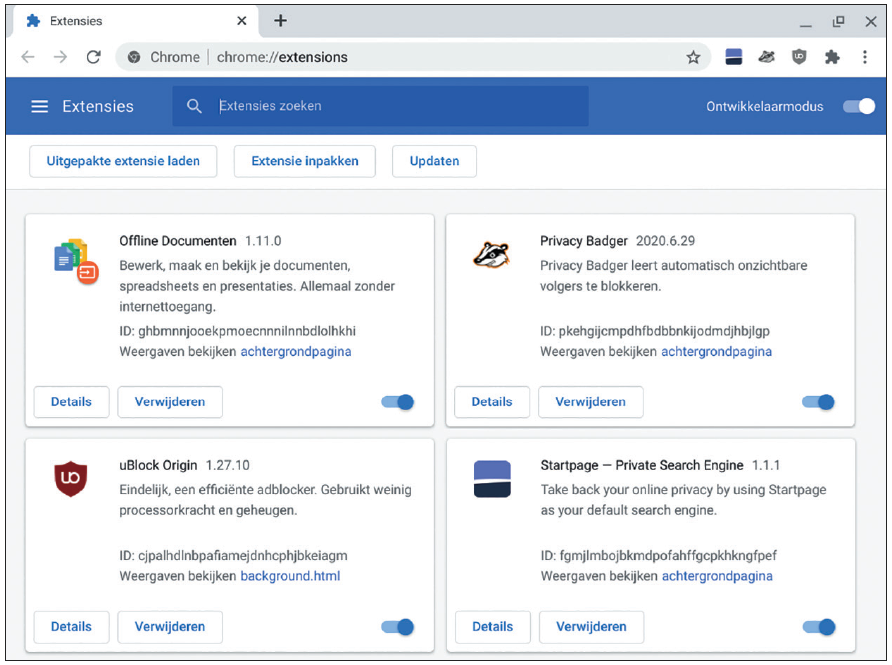Open the Chrome three-dot menu

coord(865,57)
